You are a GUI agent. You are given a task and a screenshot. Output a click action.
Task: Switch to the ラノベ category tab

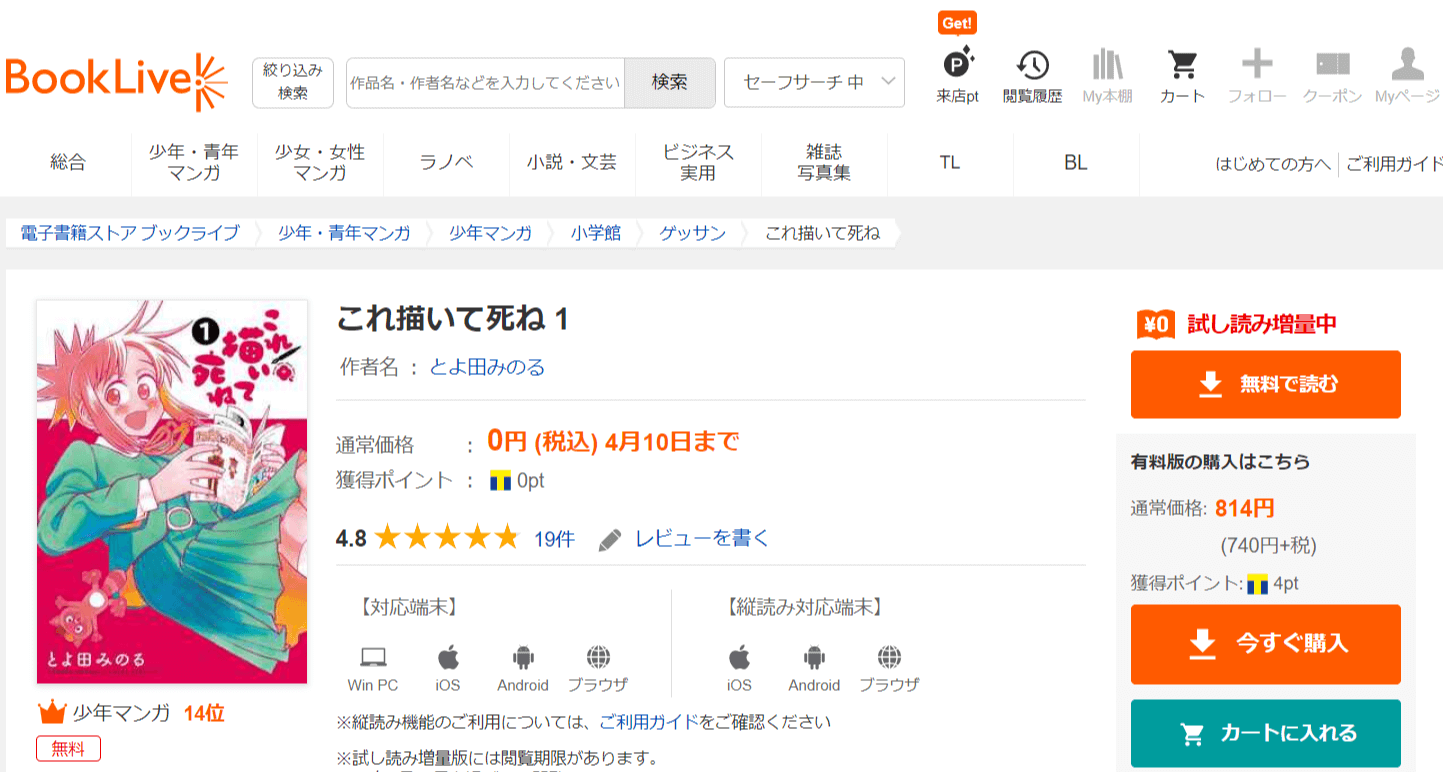pos(446,163)
